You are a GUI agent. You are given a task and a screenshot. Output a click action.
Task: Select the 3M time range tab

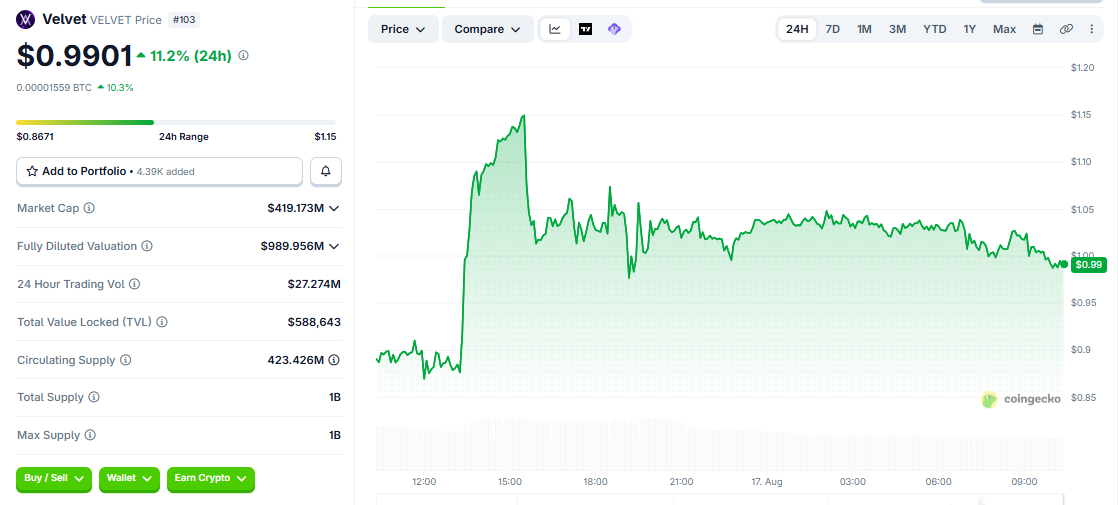tap(897, 29)
